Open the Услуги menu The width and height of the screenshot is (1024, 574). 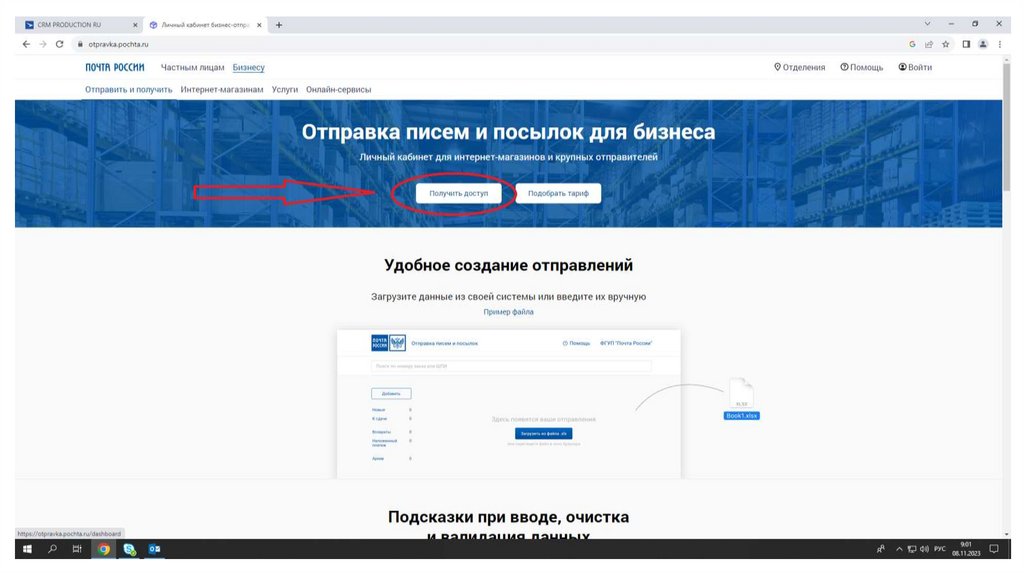click(x=285, y=89)
